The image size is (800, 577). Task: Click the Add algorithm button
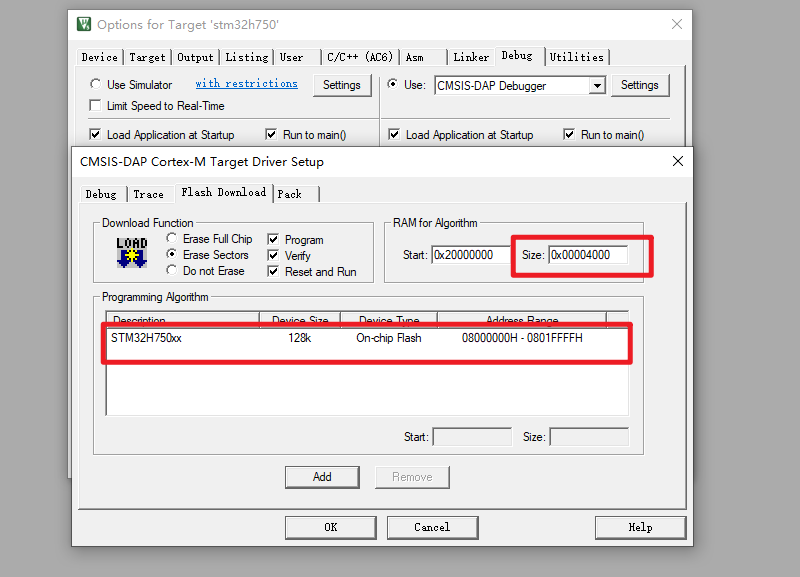[x=322, y=477]
